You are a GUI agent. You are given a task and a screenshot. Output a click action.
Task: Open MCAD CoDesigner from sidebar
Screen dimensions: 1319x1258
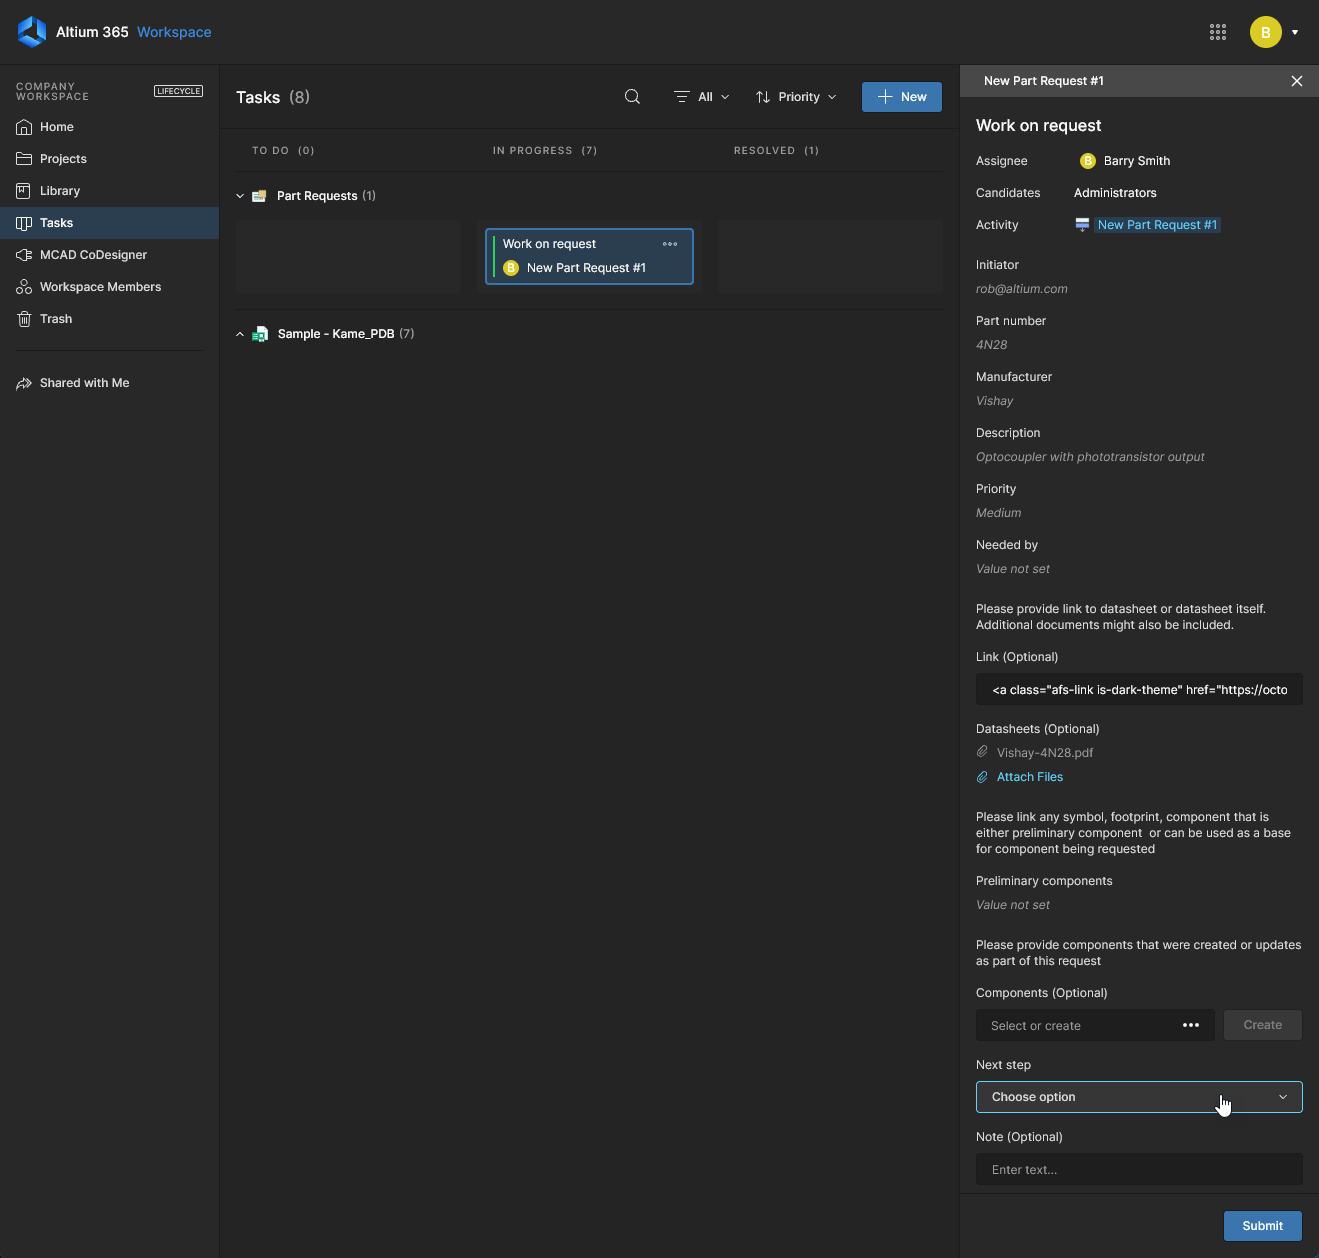93,255
